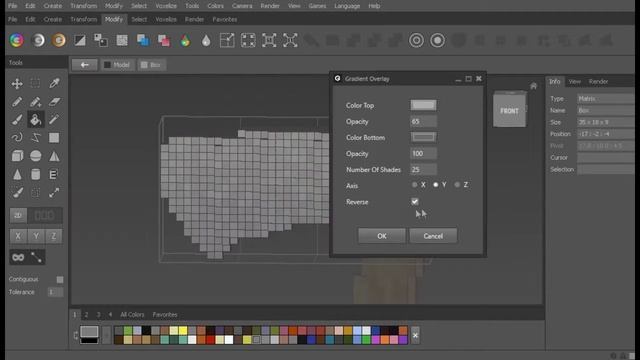Toggle Y mirror axis button in Tools
Screen dimensions: 640x360
point(36,236)
